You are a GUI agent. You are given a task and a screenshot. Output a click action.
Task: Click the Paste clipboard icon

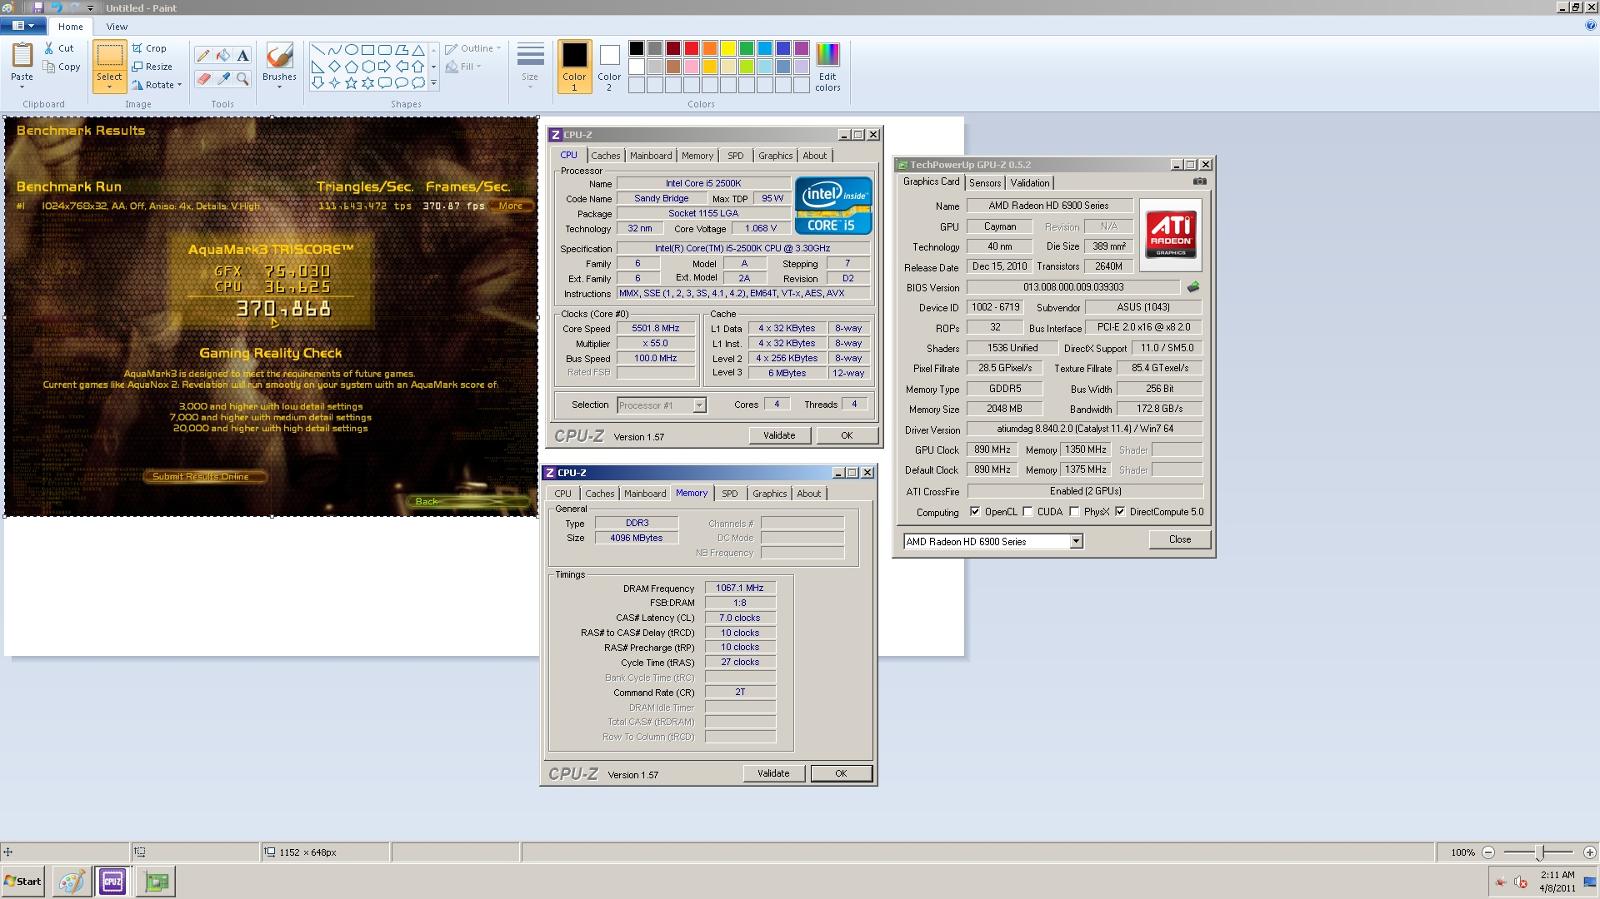coord(22,55)
